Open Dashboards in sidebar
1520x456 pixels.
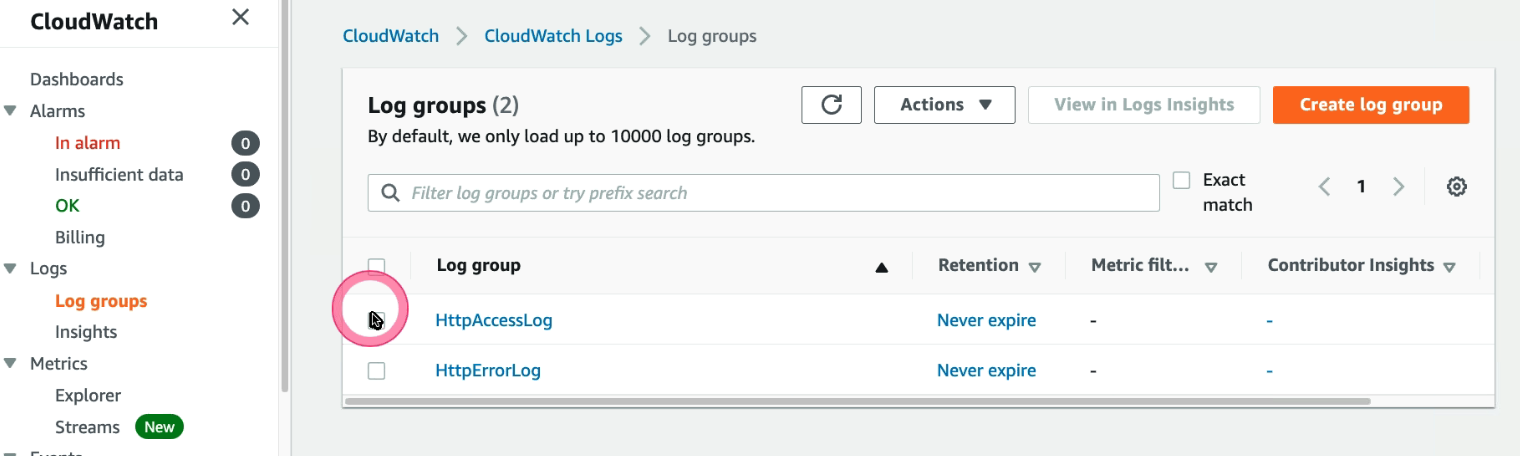click(77, 79)
